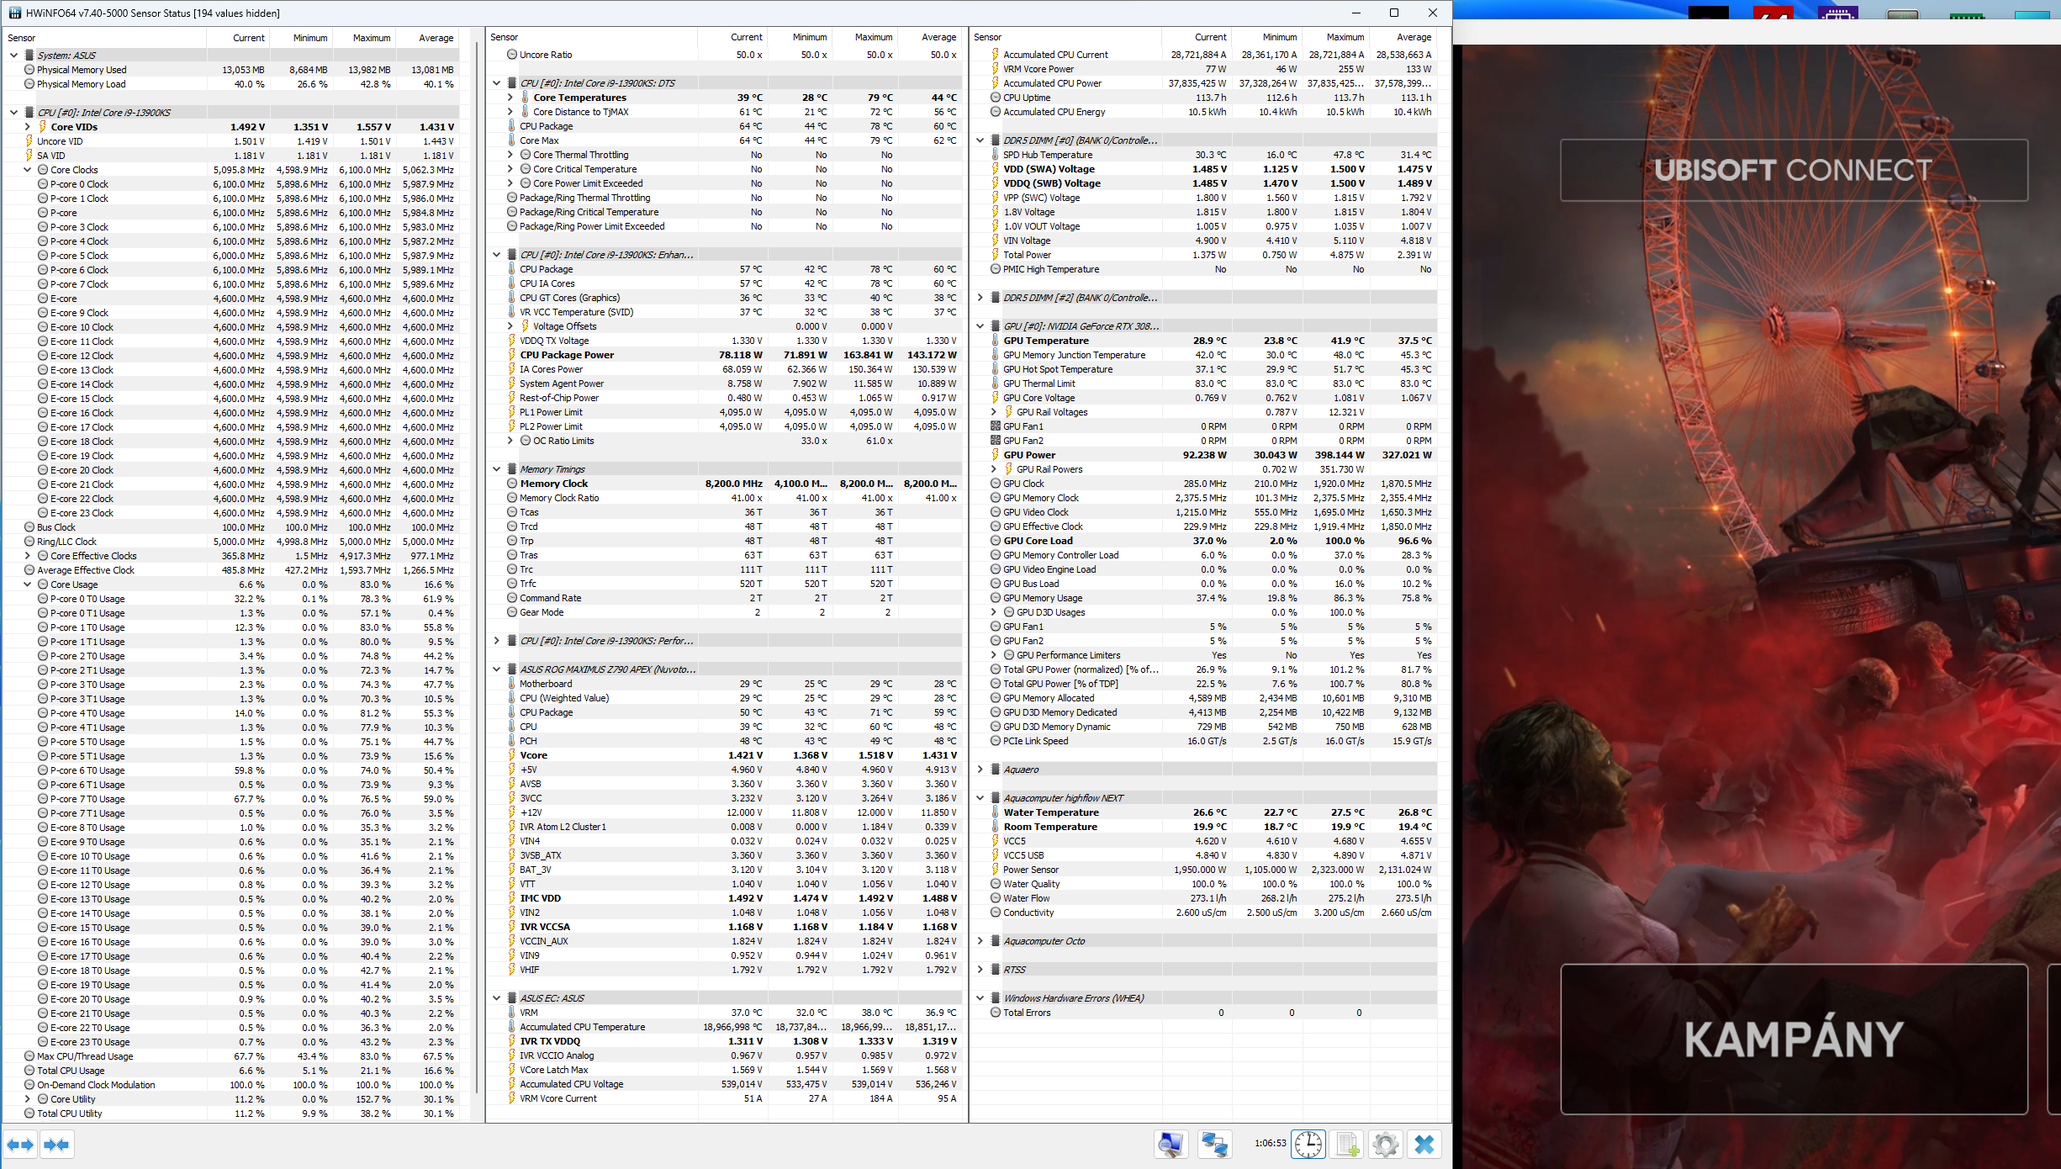Viewport: 2061px width, 1169px height.
Task: Select the CPU Package Power row
Action: 566,355
